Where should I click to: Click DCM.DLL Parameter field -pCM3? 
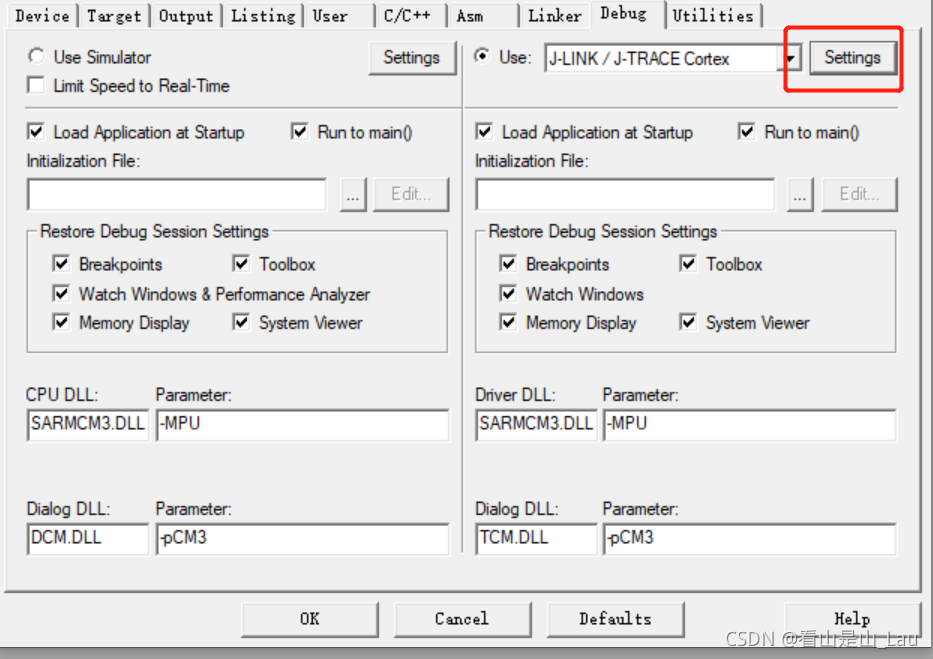pos(302,538)
